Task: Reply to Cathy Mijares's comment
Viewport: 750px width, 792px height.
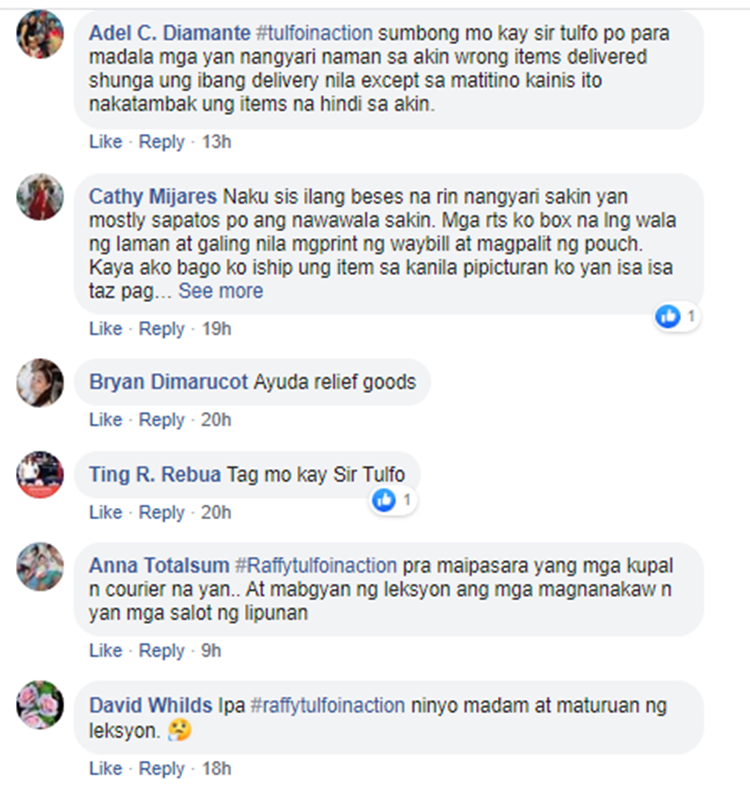Action: coord(162,329)
